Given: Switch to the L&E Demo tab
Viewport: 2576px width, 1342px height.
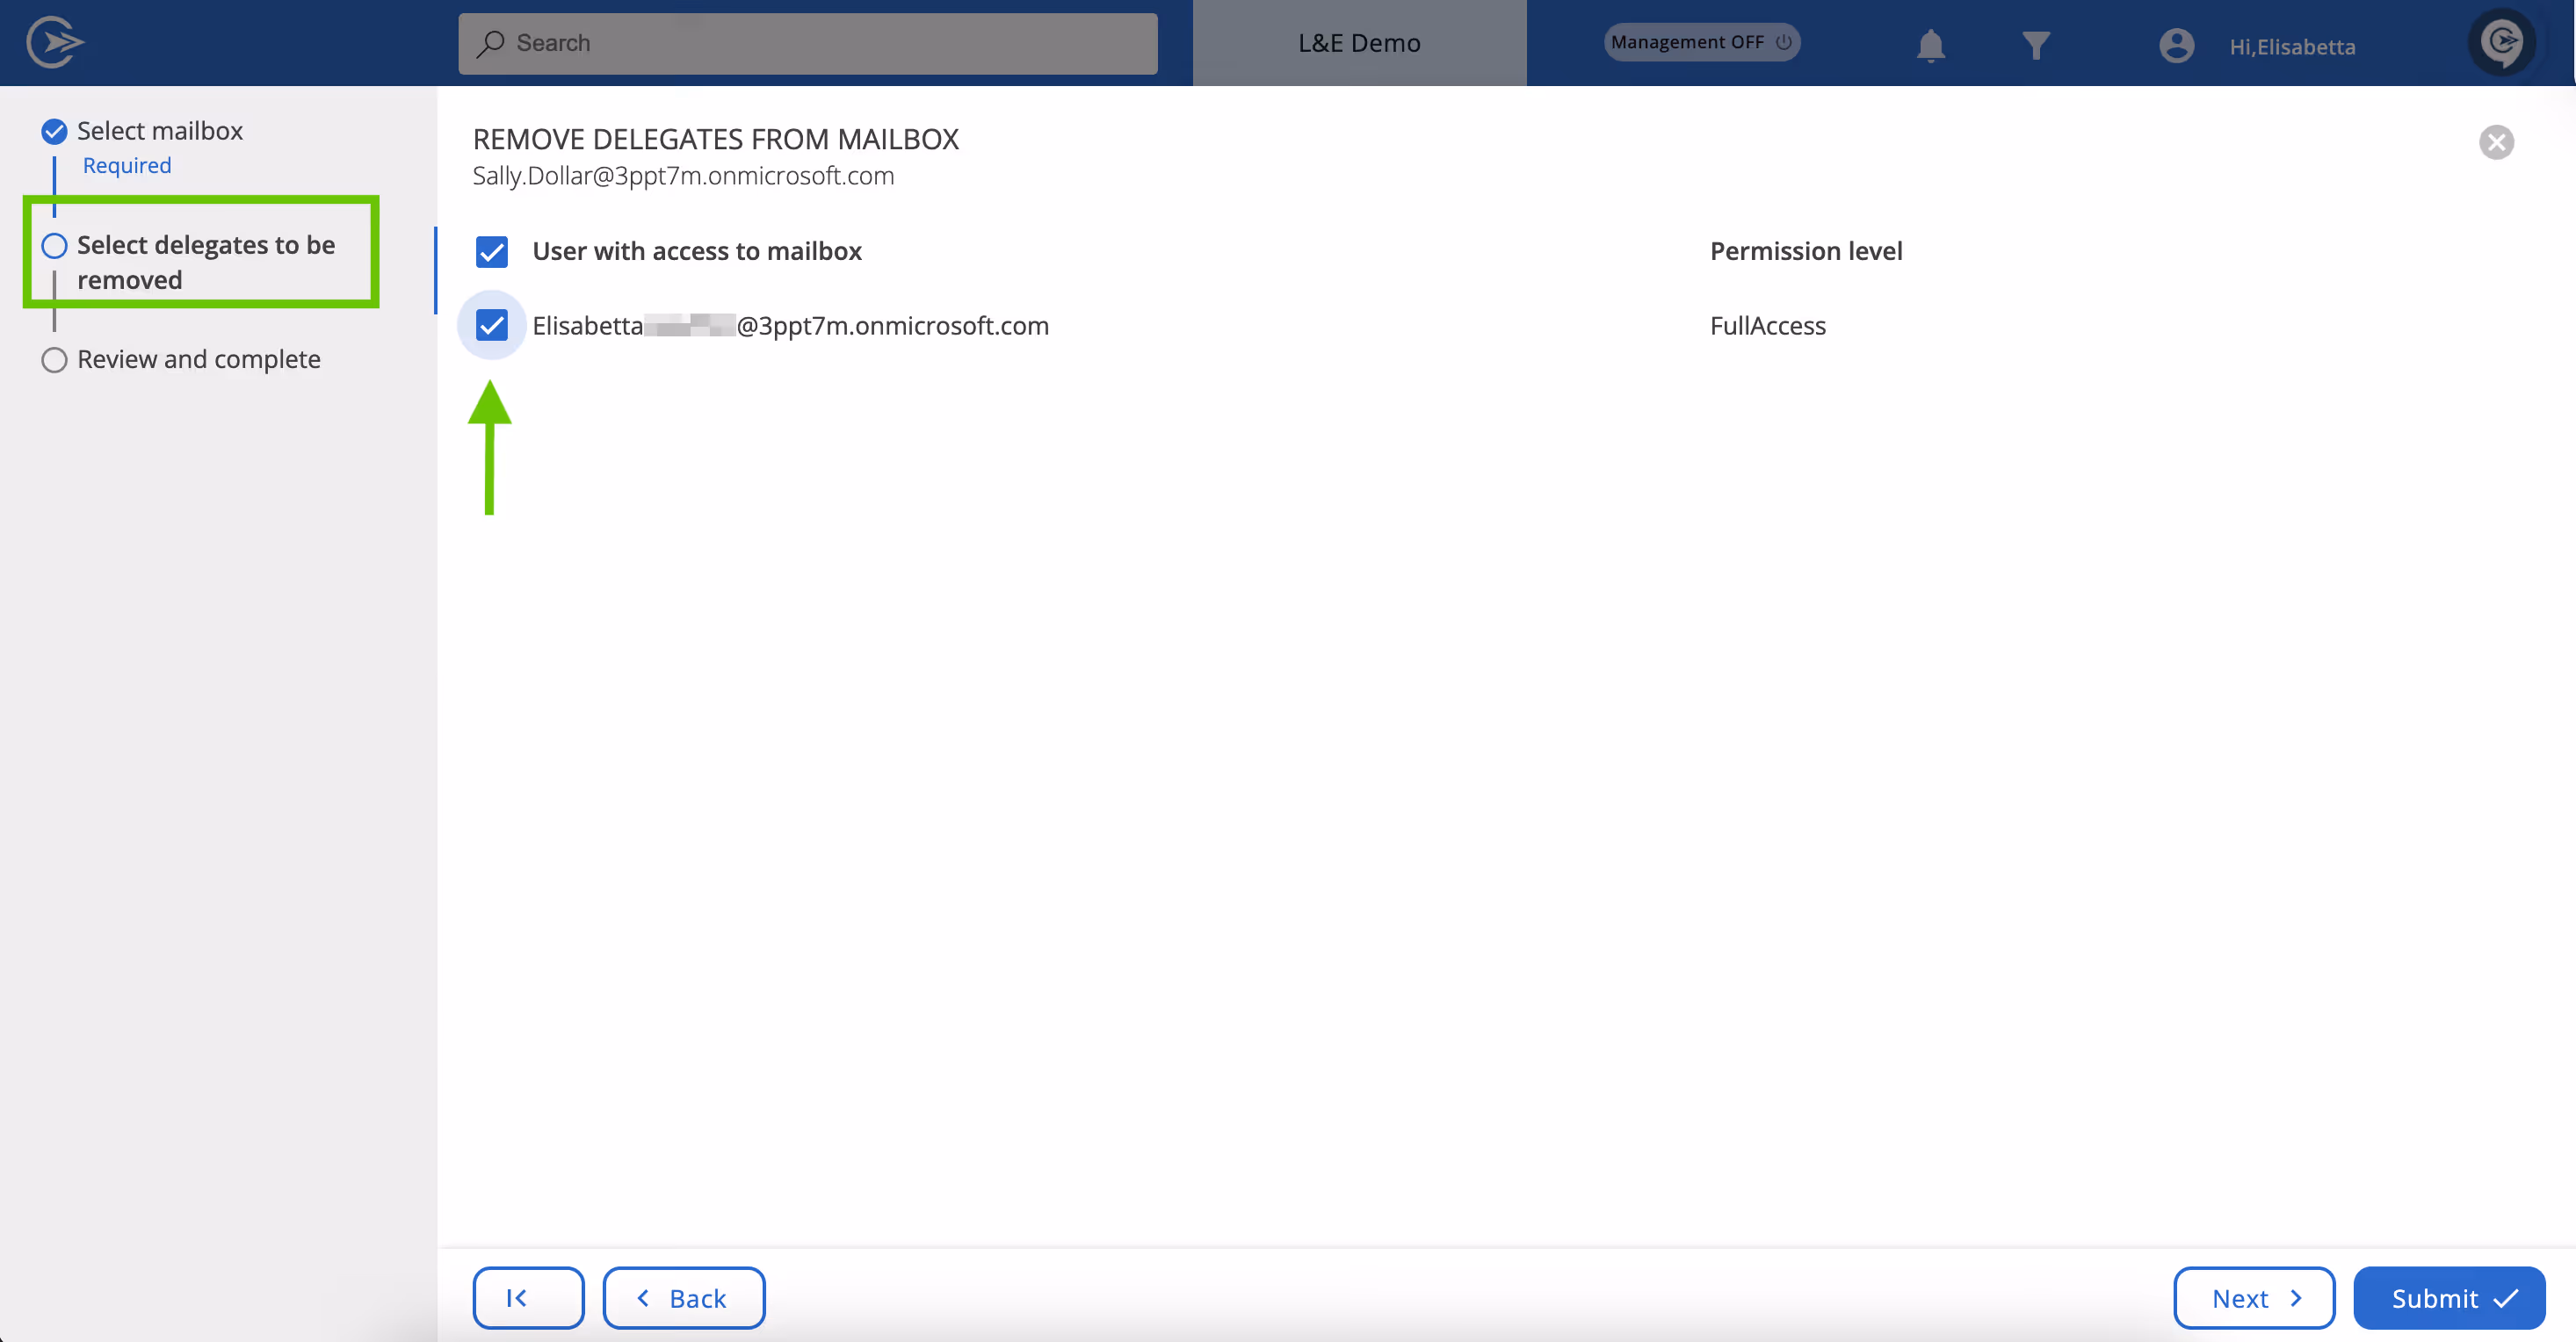Looking at the screenshot, I should (x=1358, y=42).
